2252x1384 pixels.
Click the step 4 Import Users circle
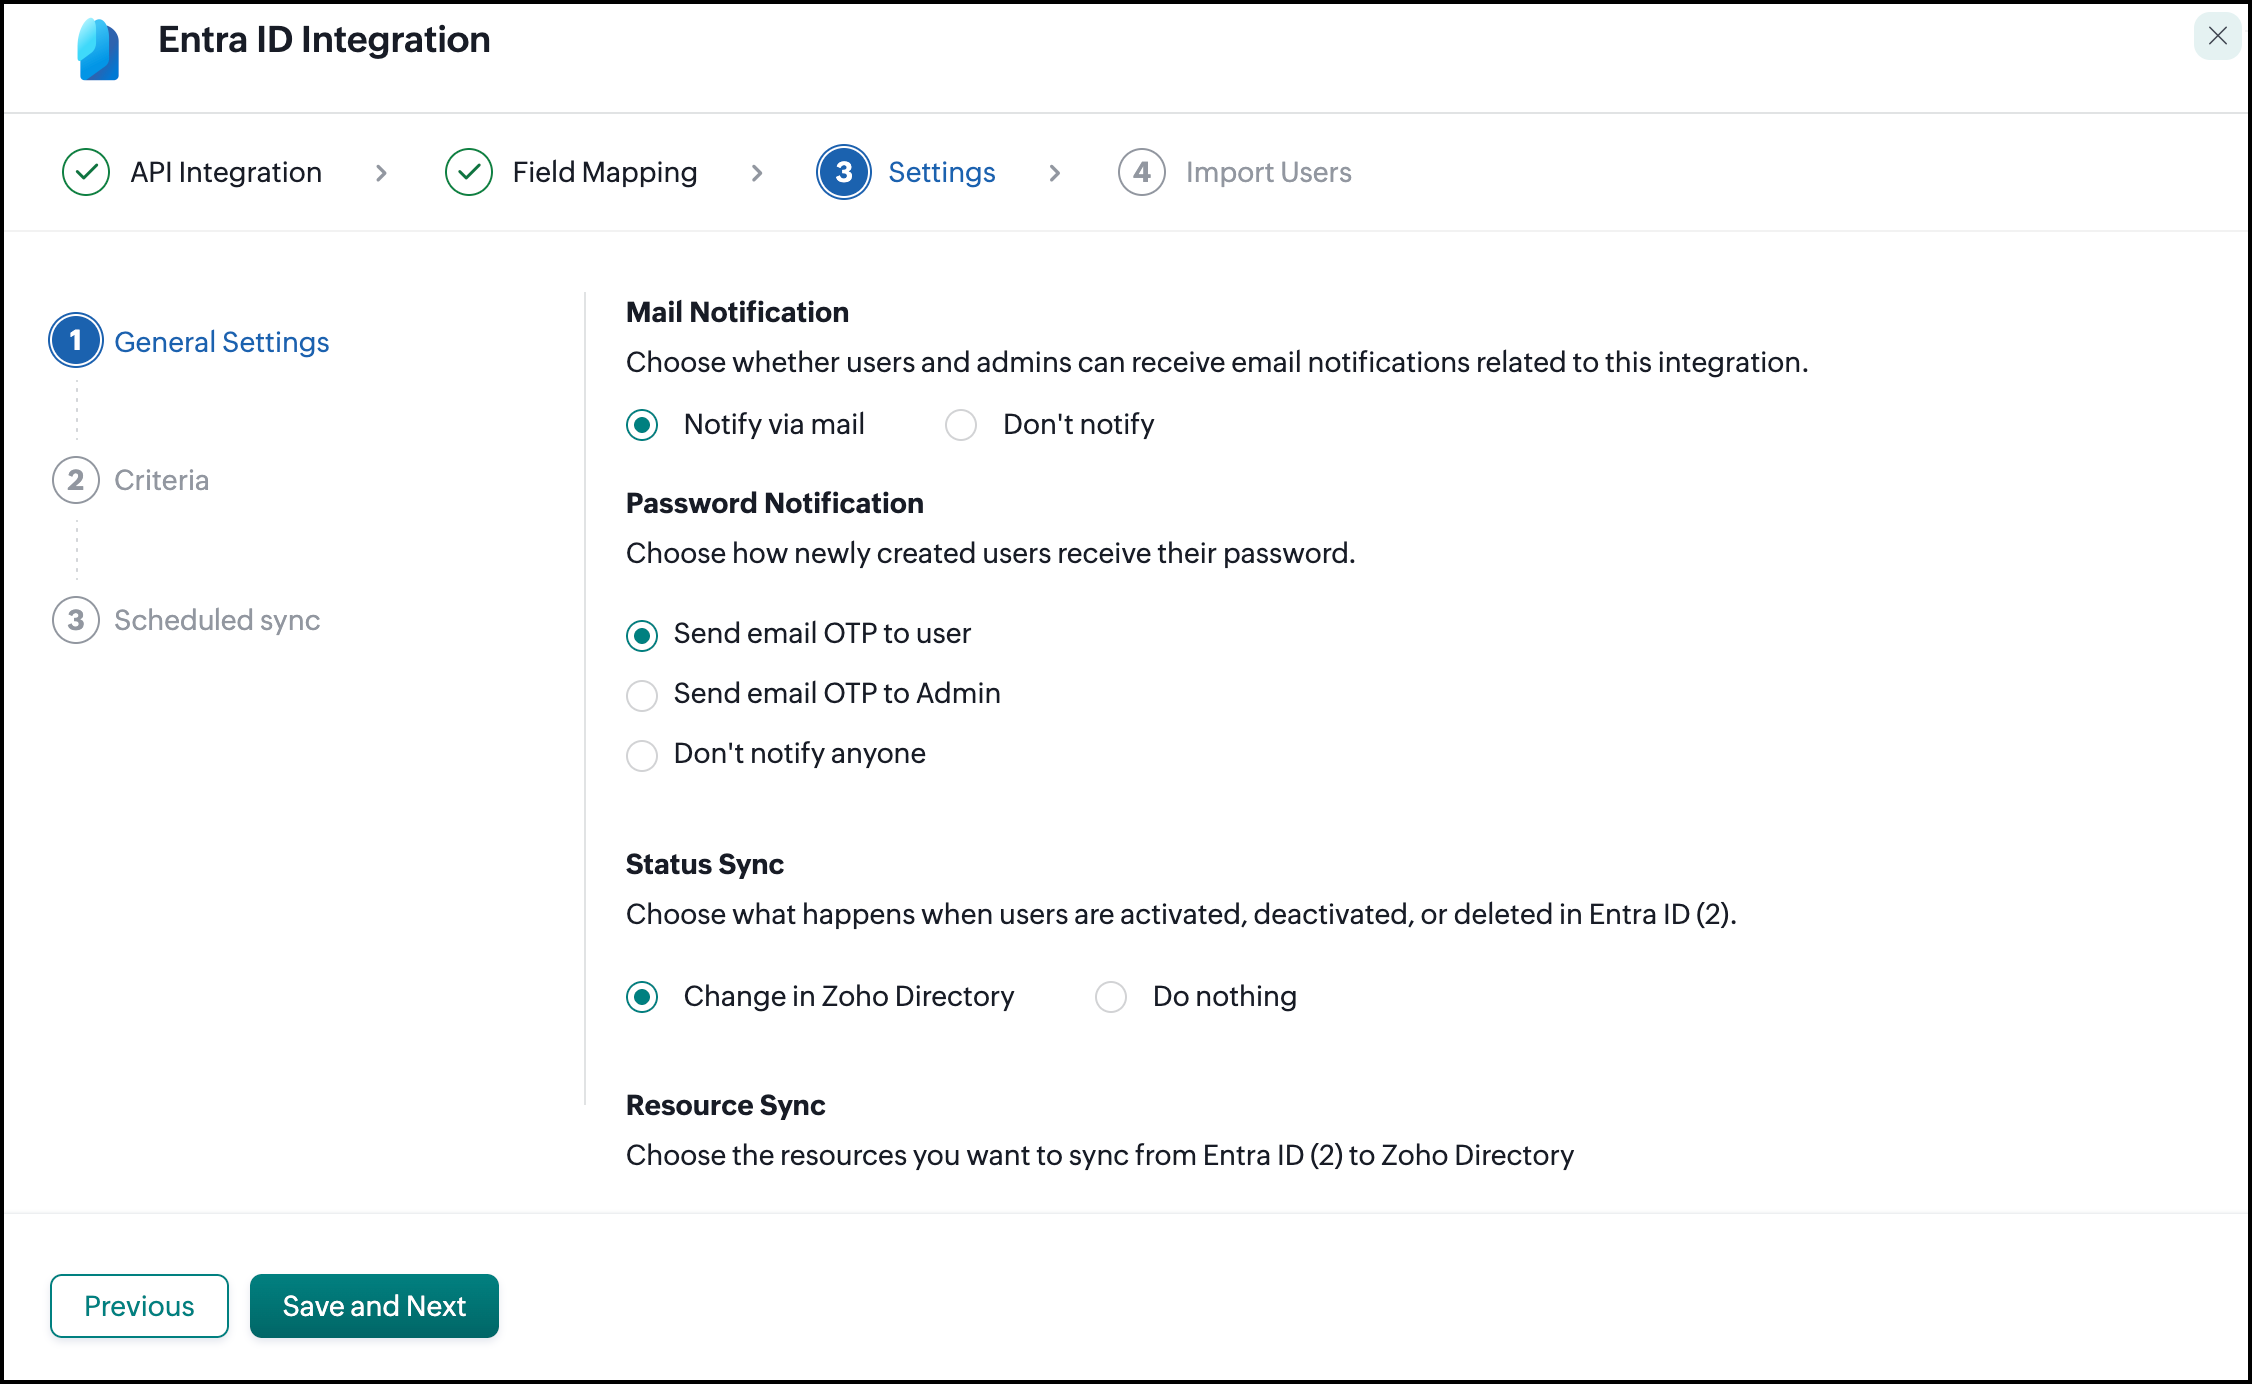(1141, 172)
